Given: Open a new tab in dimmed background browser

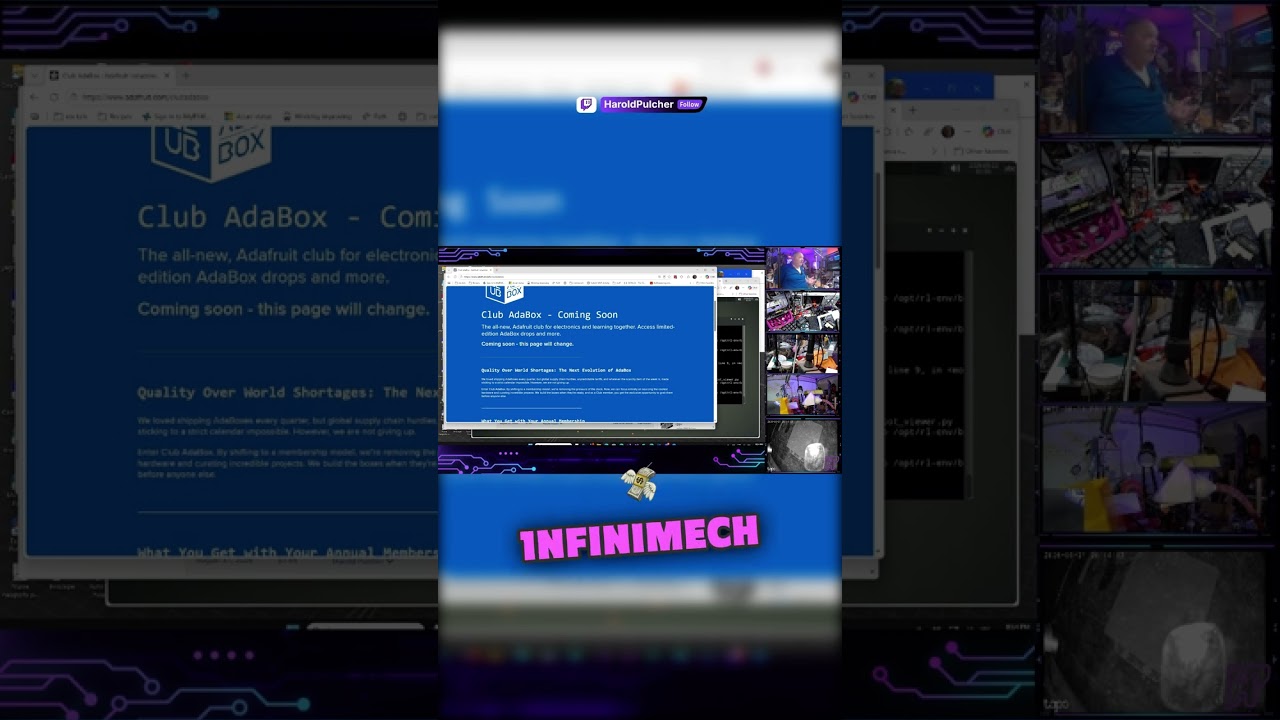Looking at the screenshot, I should pos(186,75).
